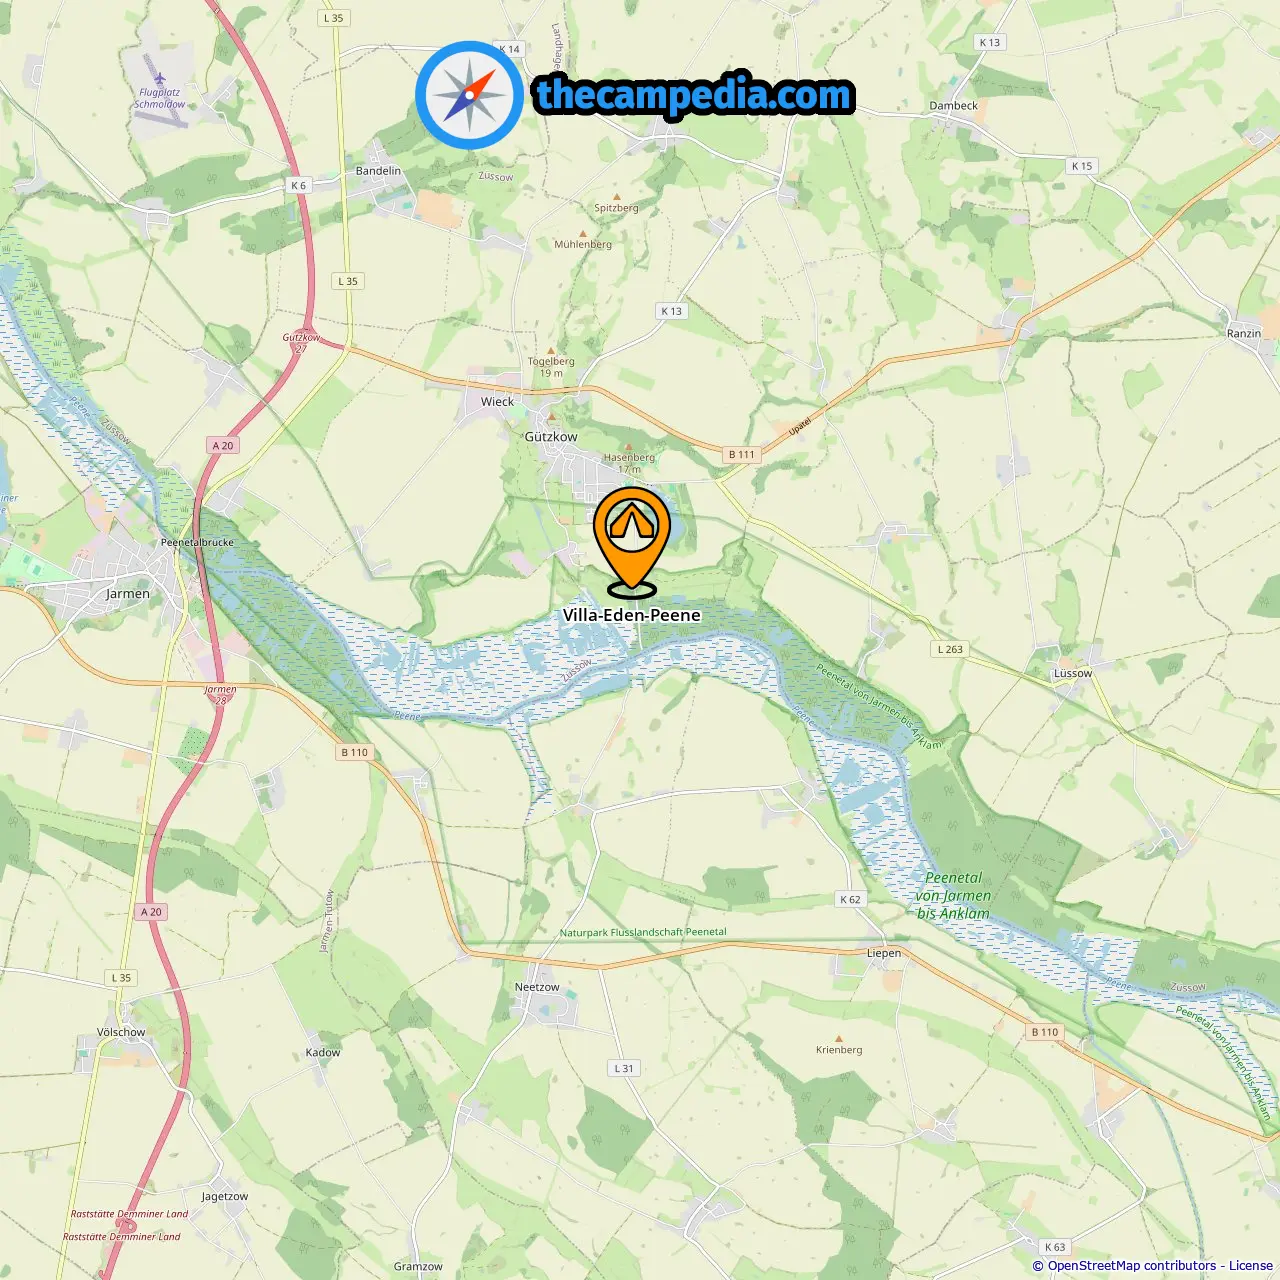1280x1280 pixels.
Task: Select the Dambeck village label
Action: click(x=954, y=105)
